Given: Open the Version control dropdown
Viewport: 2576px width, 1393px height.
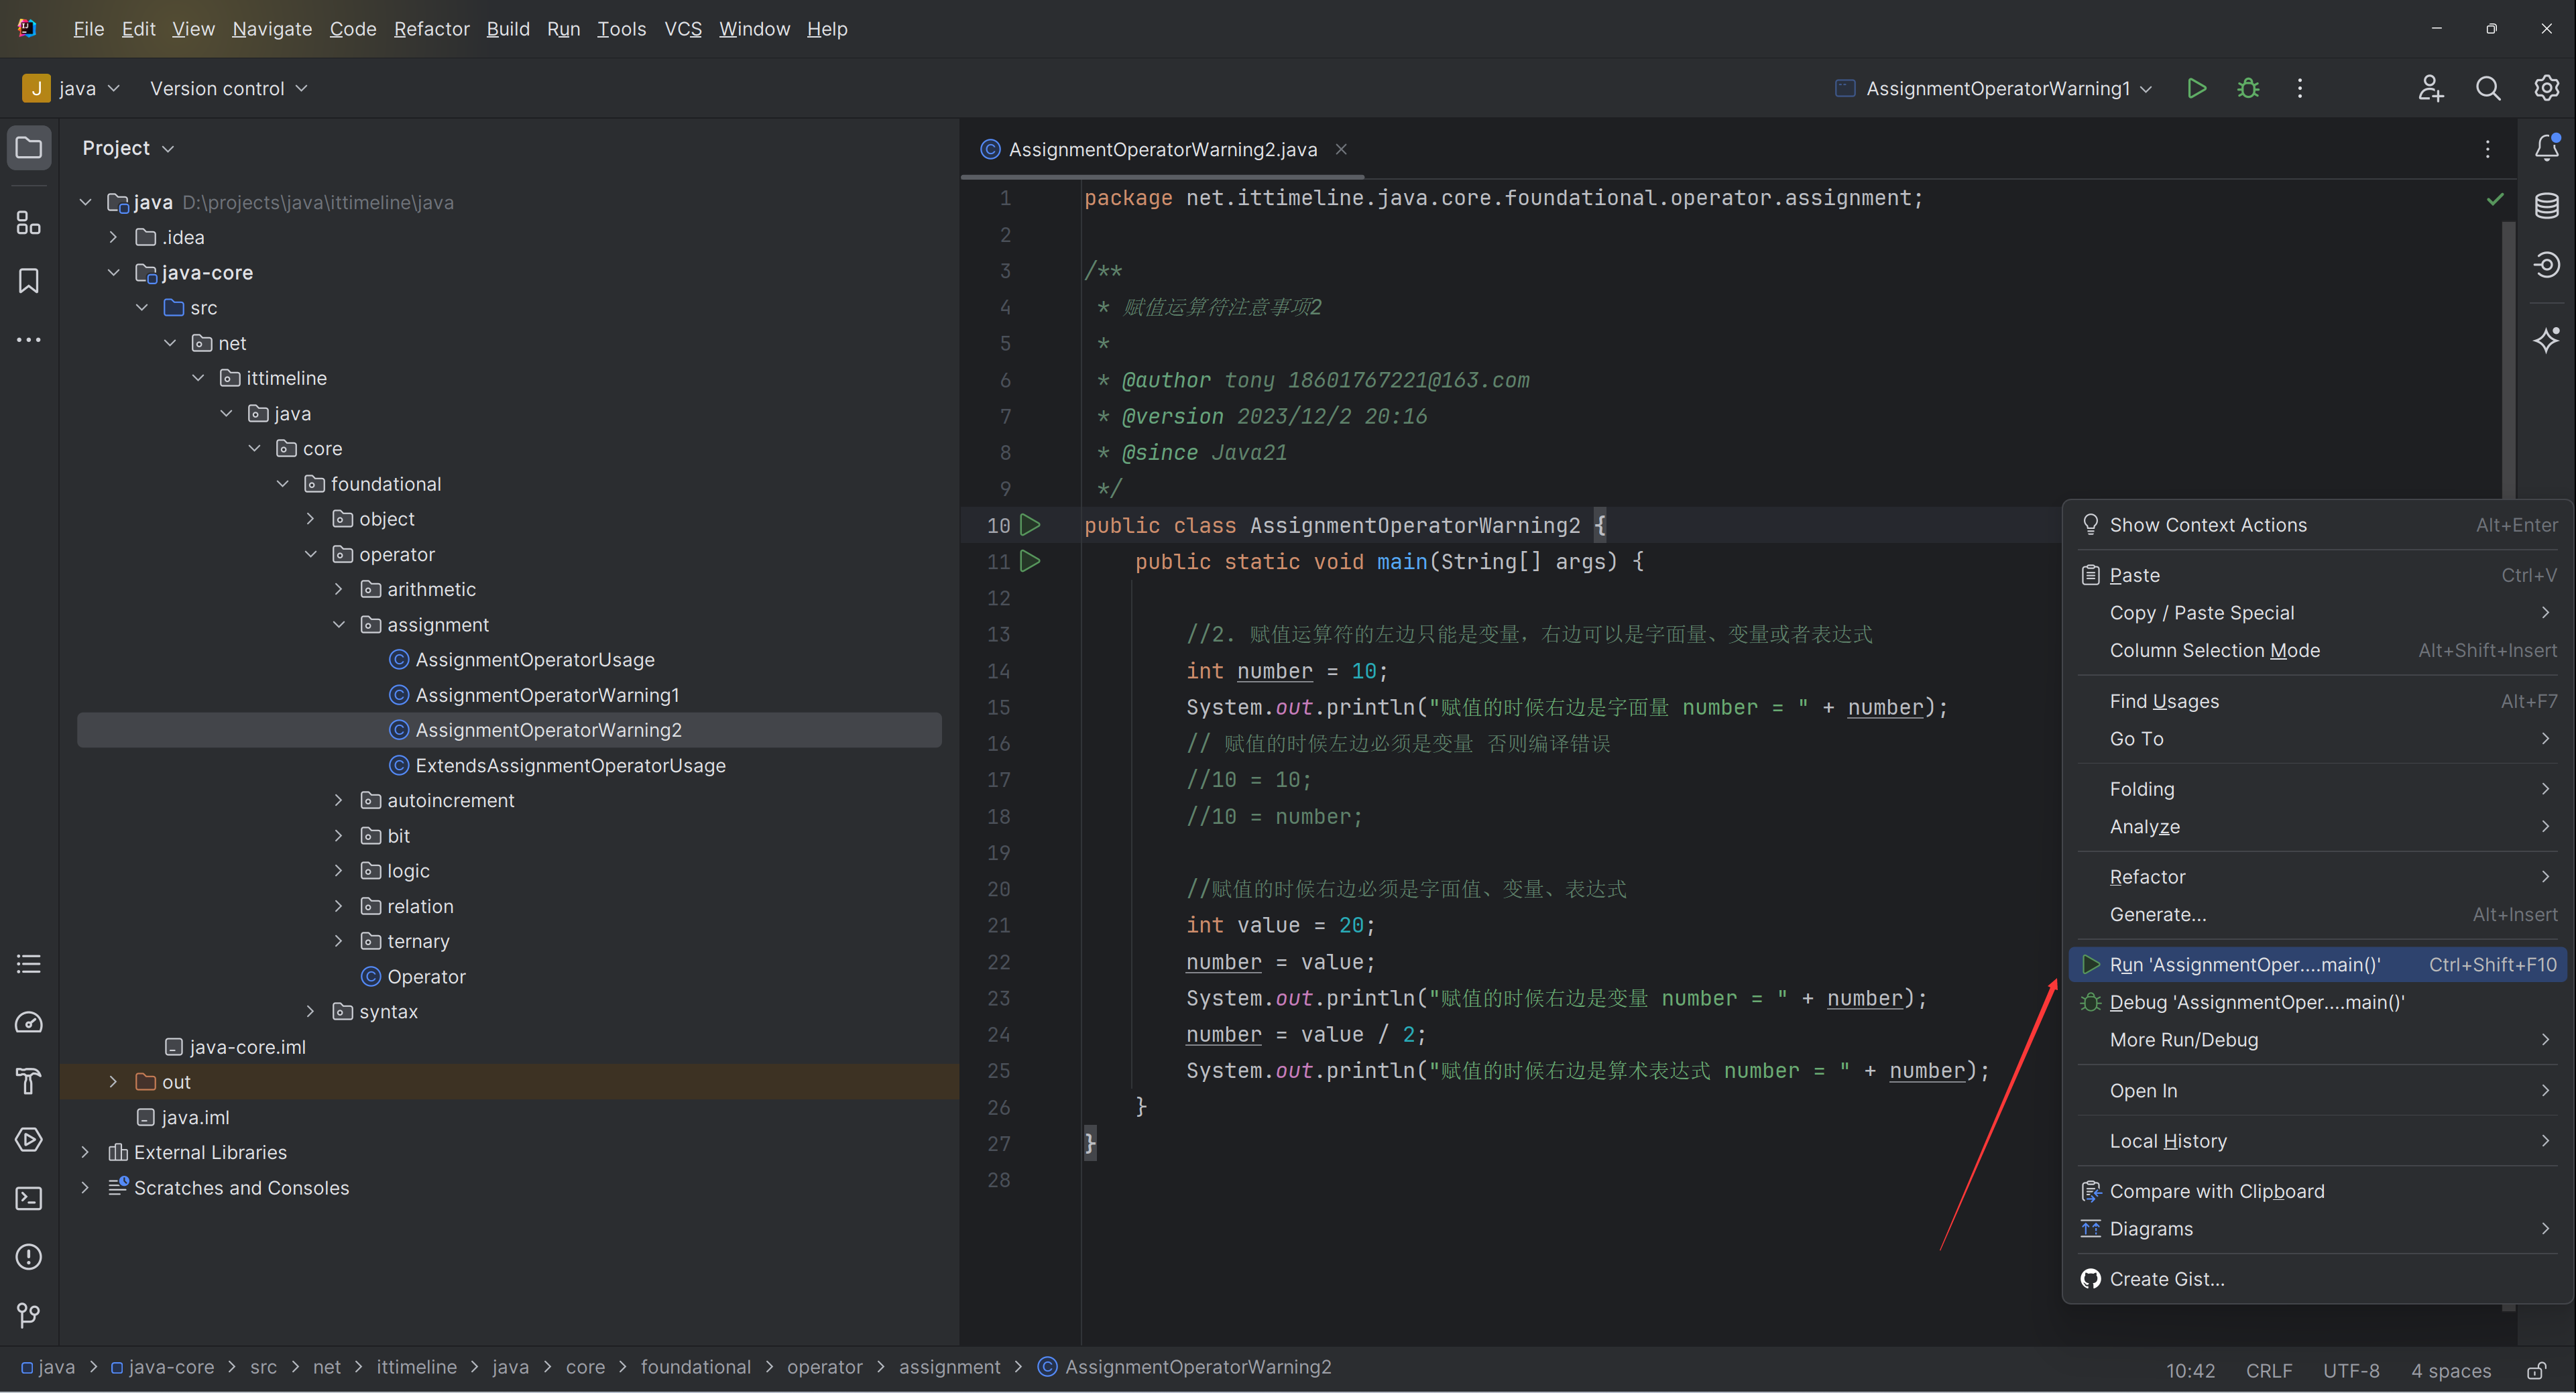Looking at the screenshot, I should click(x=228, y=88).
